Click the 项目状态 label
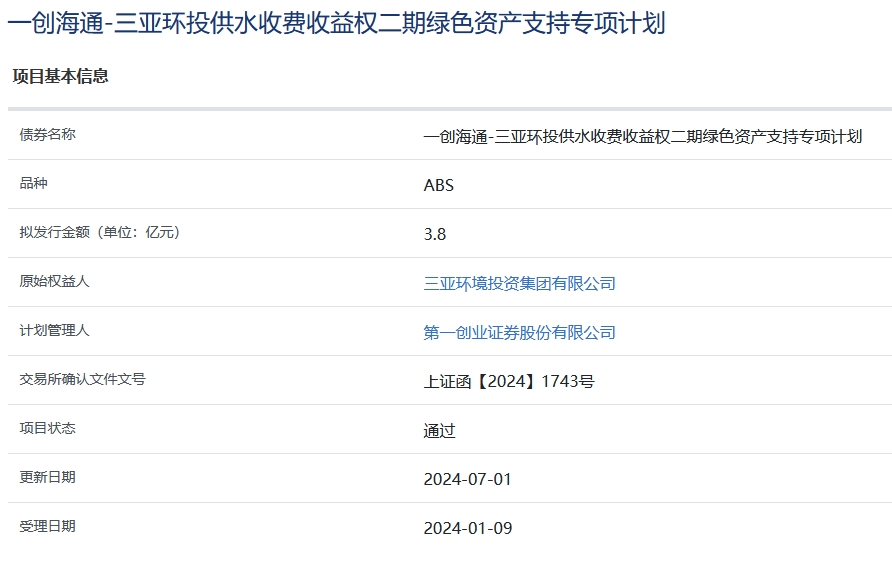Screen dimensions: 892x566 [47, 428]
